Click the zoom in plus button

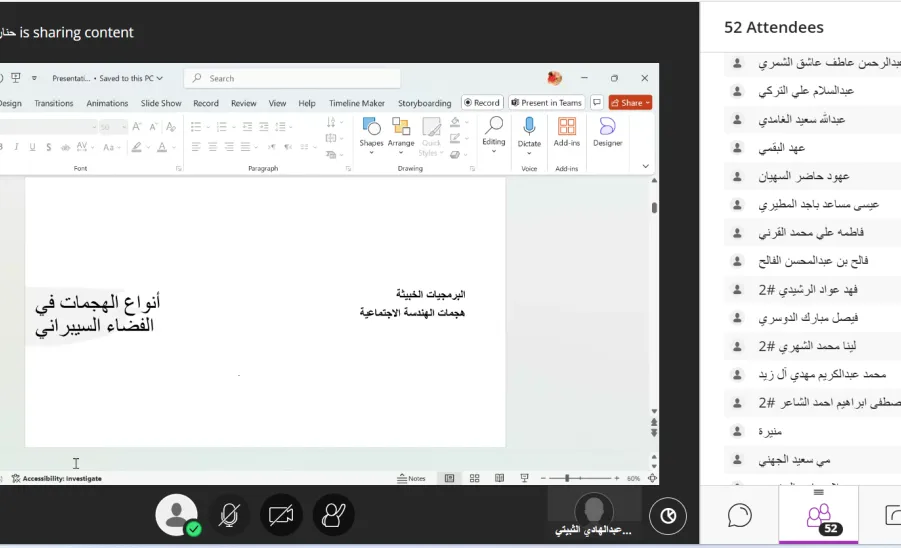coord(617,478)
